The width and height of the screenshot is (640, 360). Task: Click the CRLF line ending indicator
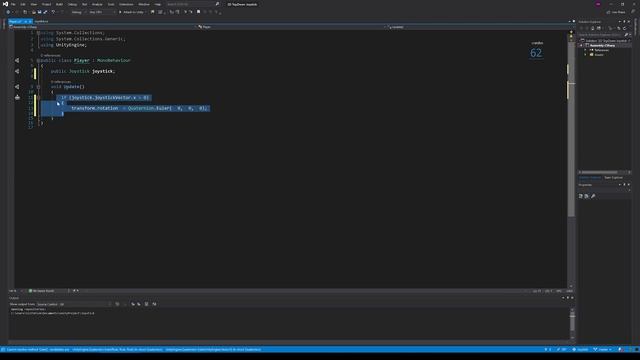click(569, 291)
